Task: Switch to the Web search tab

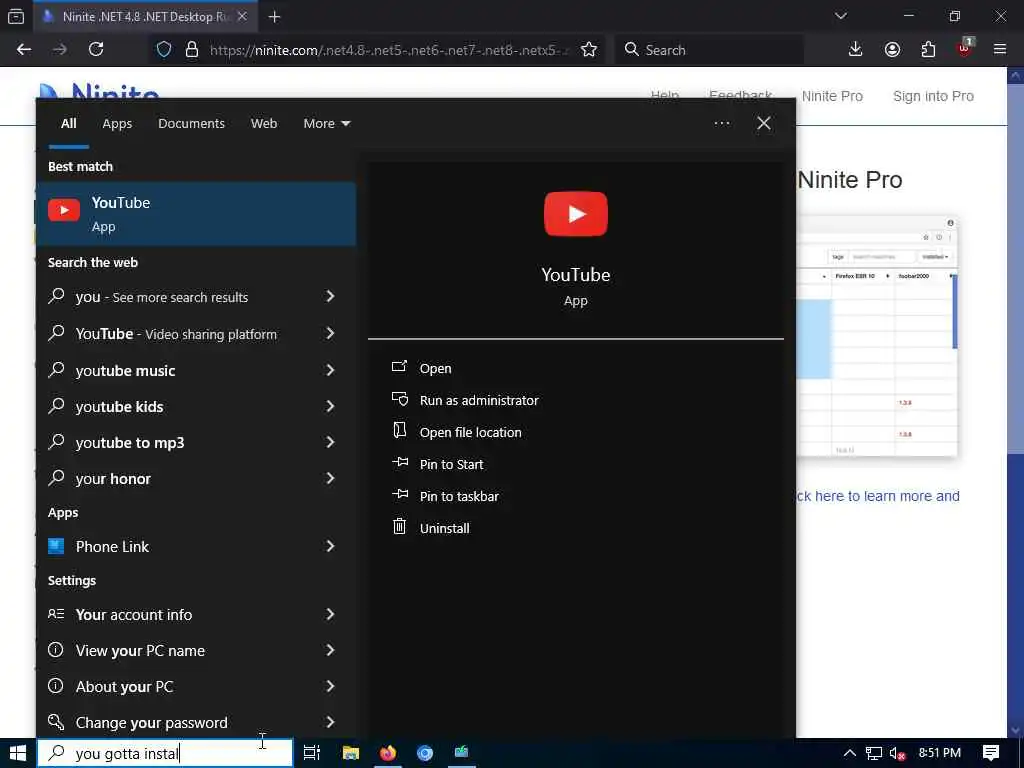Action: click(x=264, y=123)
